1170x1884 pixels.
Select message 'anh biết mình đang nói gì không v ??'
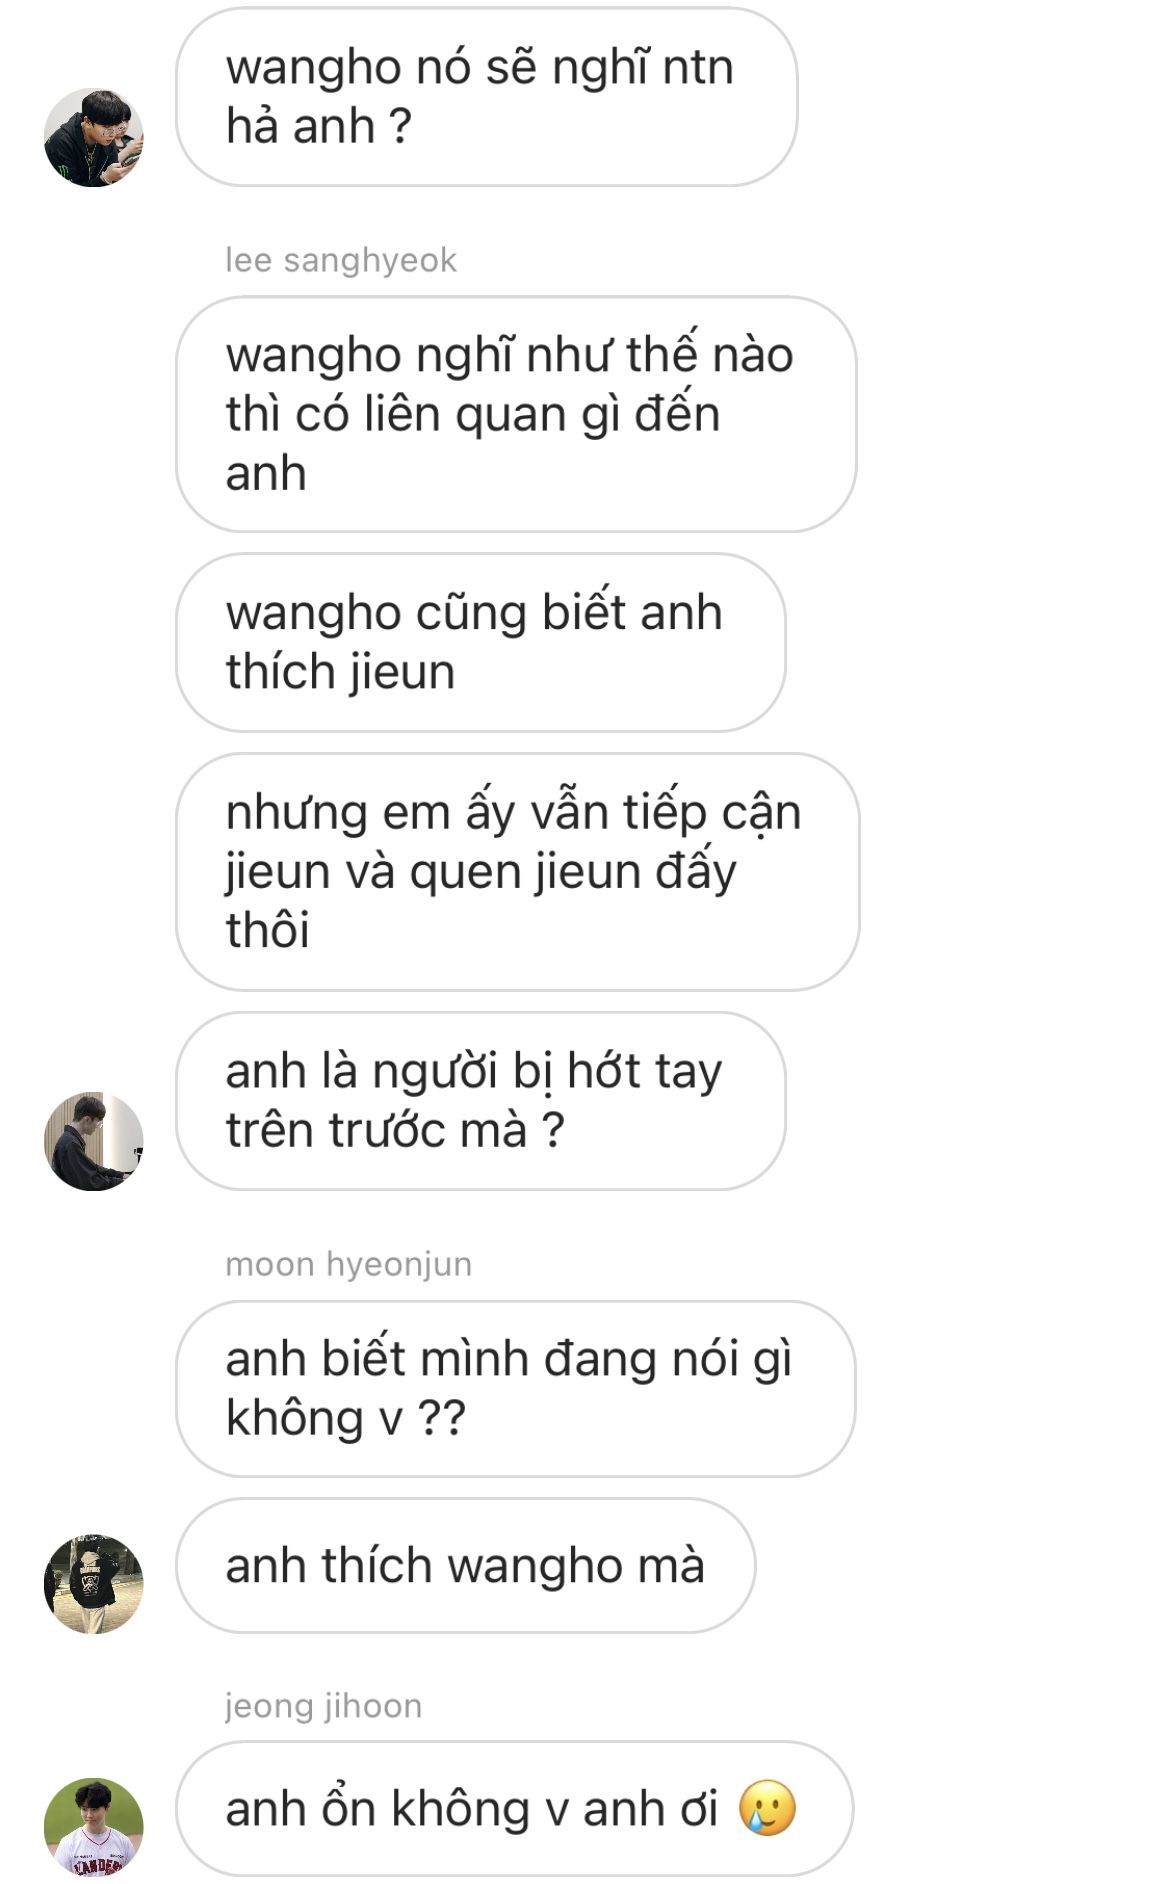pyautogui.click(x=516, y=1389)
